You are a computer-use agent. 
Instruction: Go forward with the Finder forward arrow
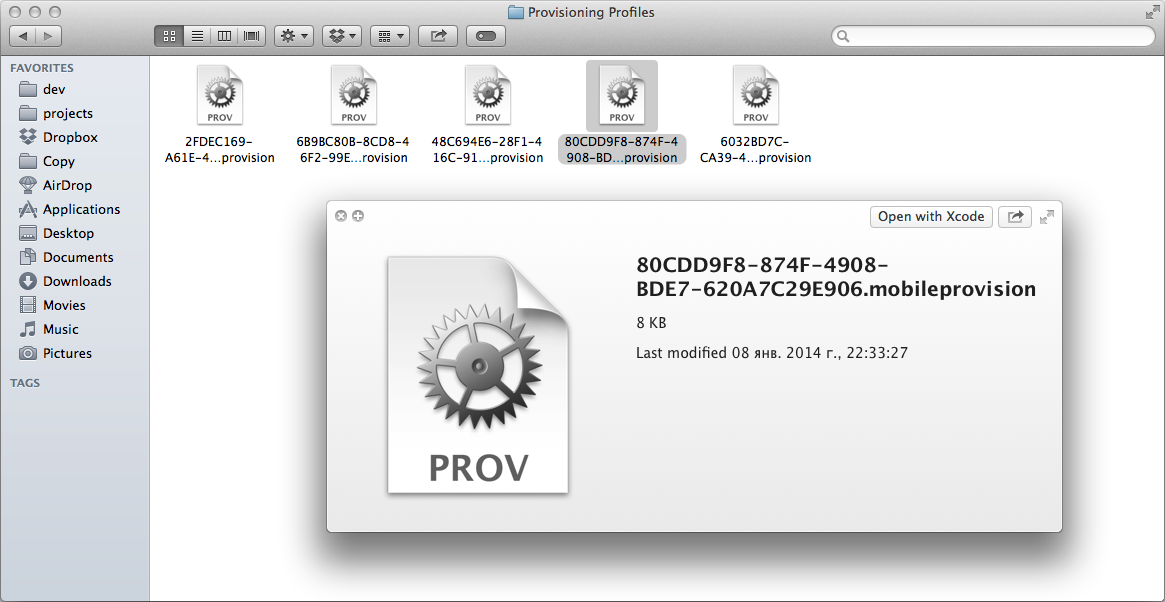tap(48, 36)
